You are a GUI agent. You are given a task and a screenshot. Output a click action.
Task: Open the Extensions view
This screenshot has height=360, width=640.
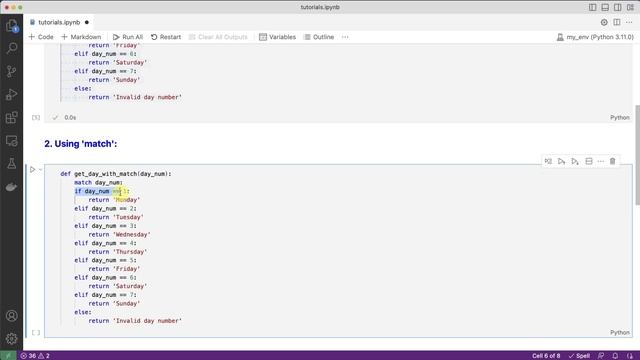pyautogui.click(x=11, y=118)
